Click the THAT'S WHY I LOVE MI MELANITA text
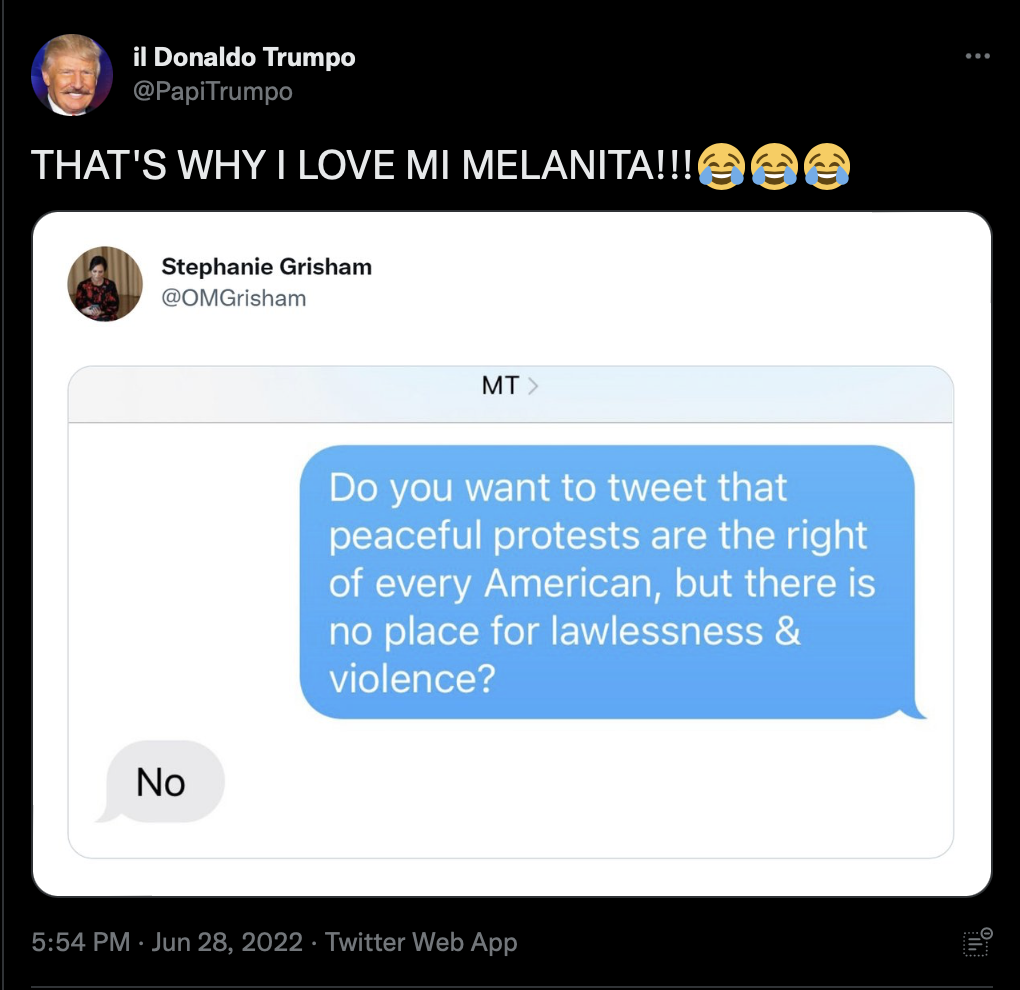1020x990 pixels. point(362,165)
